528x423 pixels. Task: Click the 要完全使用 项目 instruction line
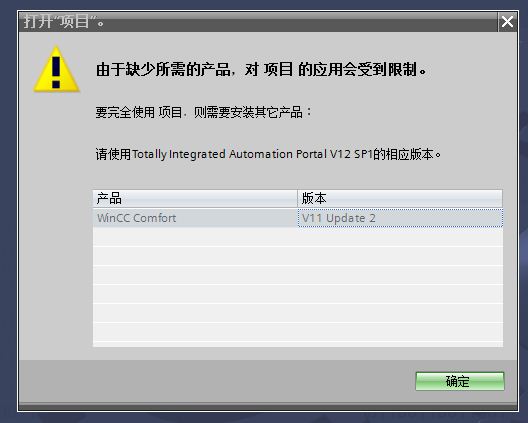tap(204, 112)
